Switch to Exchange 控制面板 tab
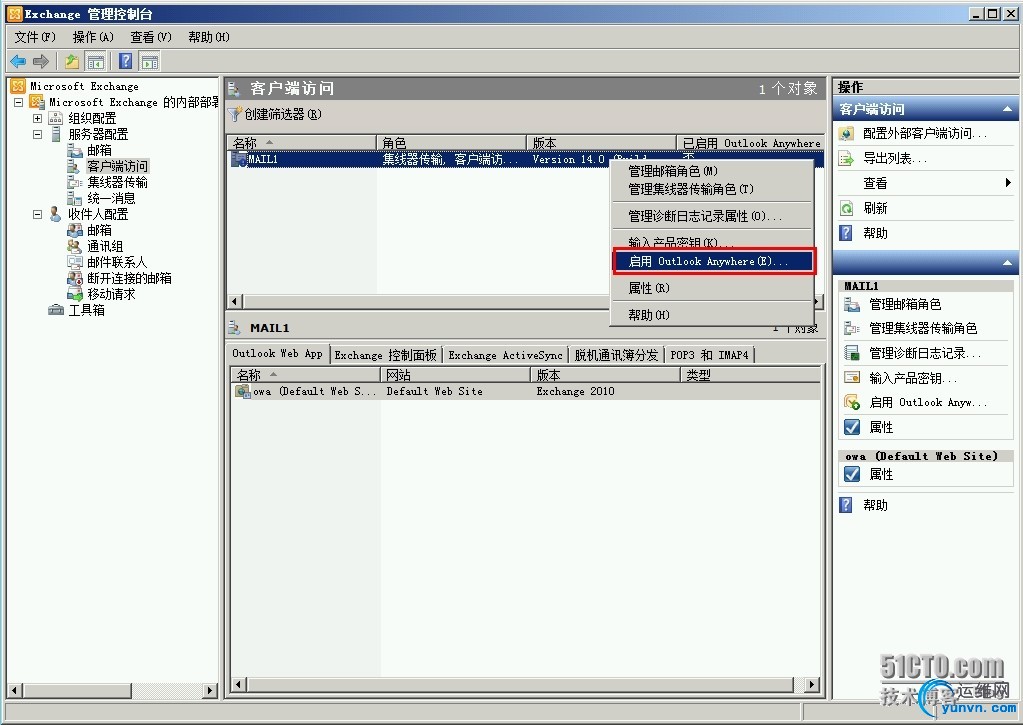This screenshot has width=1023, height=725. (386, 355)
